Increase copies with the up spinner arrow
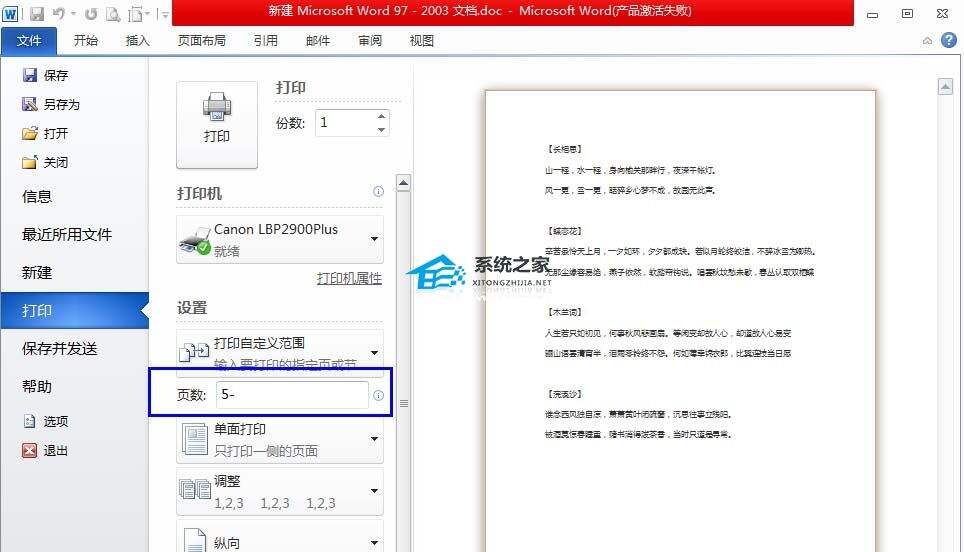The height and width of the screenshot is (552, 964). coord(382,116)
